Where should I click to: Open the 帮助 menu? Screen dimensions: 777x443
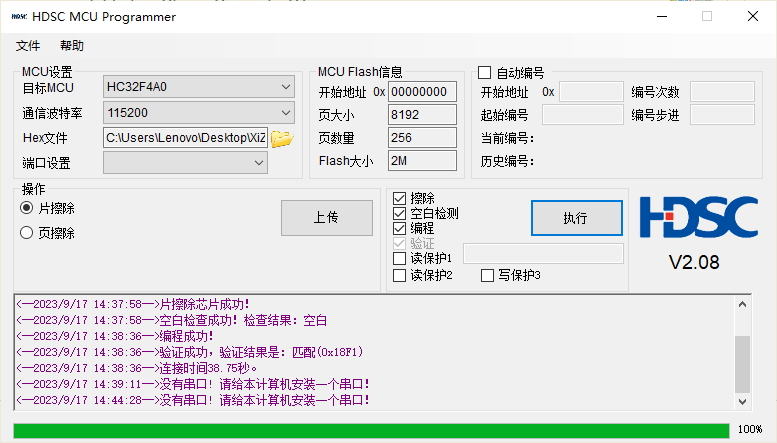tap(72, 46)
